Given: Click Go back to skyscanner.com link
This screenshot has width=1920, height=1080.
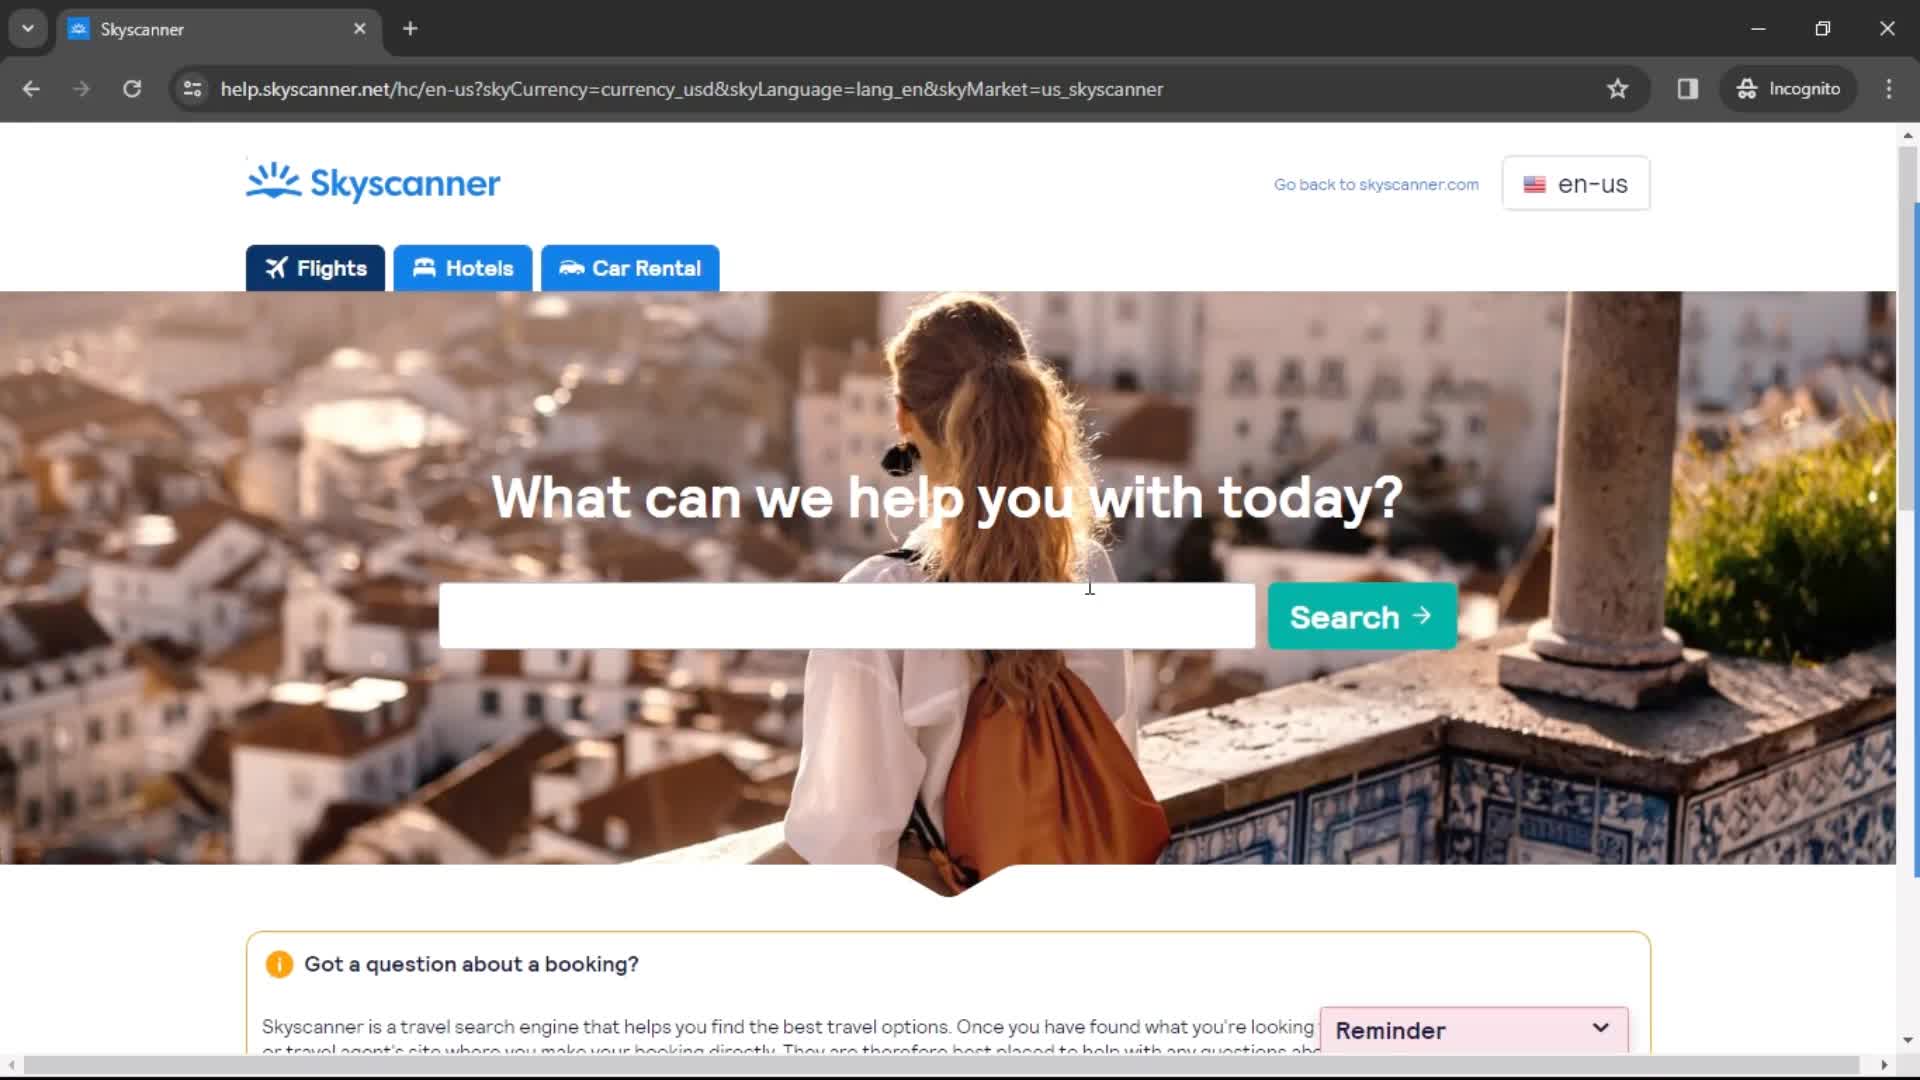Looking at the screenshot, I should 1377,183.
